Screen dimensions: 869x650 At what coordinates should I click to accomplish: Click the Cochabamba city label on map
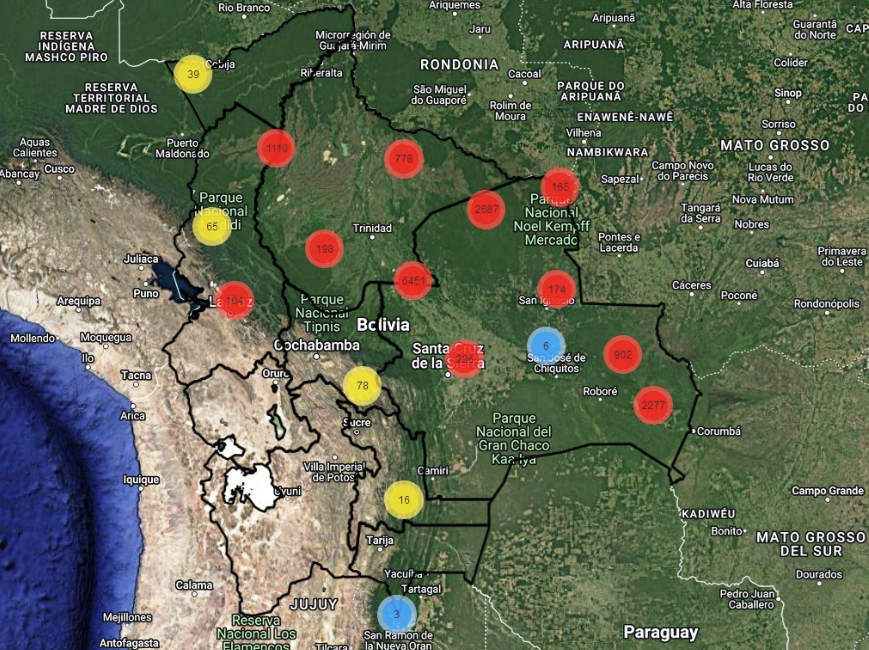(317, 346)
